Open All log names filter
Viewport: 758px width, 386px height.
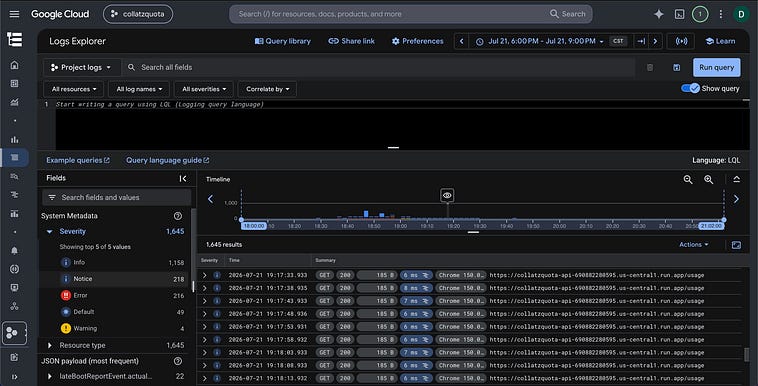[139, 89]
